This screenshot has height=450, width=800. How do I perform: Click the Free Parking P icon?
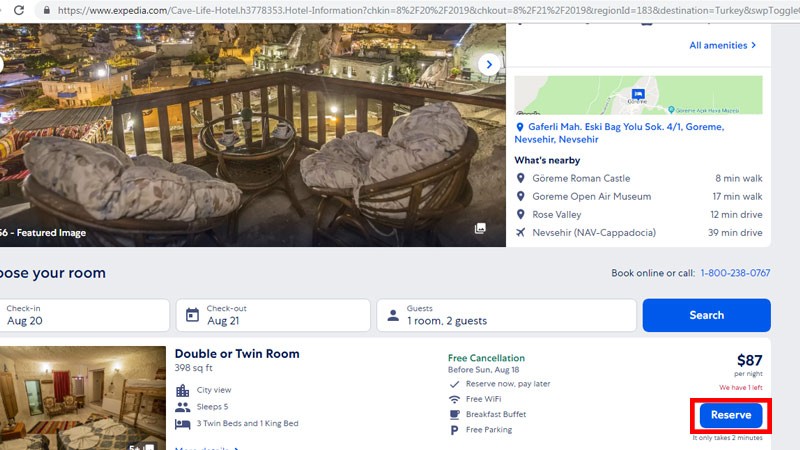454,430
